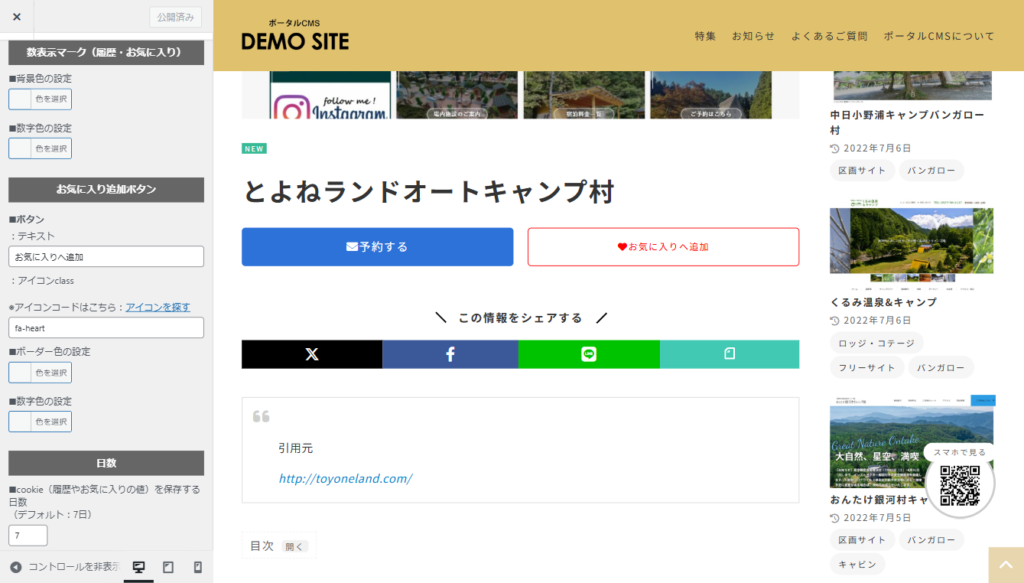Viewport: 1024px width, 583px height.
Task: Pick color for mark 背景色の設定
Action: point(40,99)
